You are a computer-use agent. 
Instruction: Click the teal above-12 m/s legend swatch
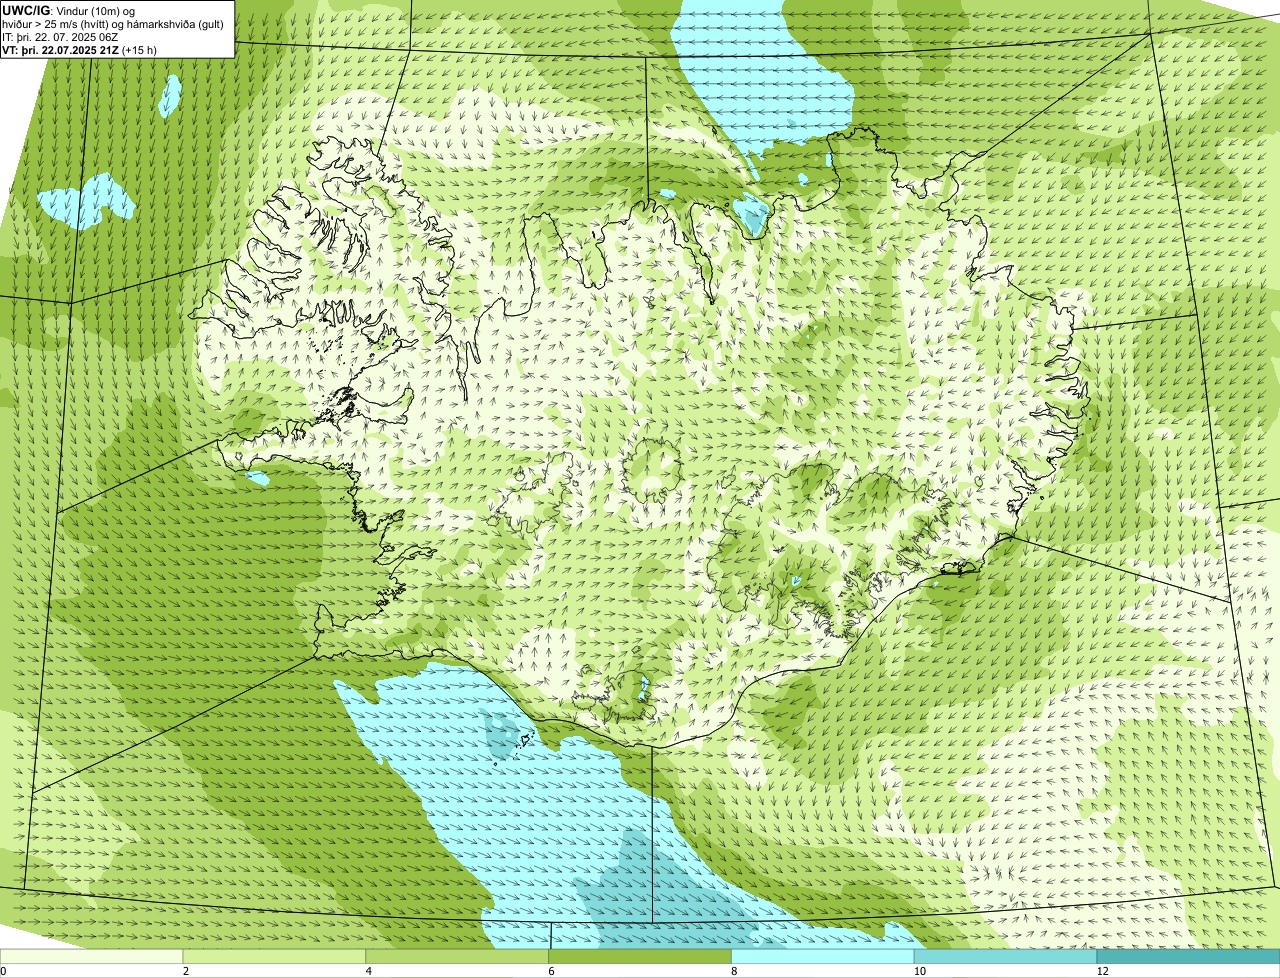[x=1188, y=956]
